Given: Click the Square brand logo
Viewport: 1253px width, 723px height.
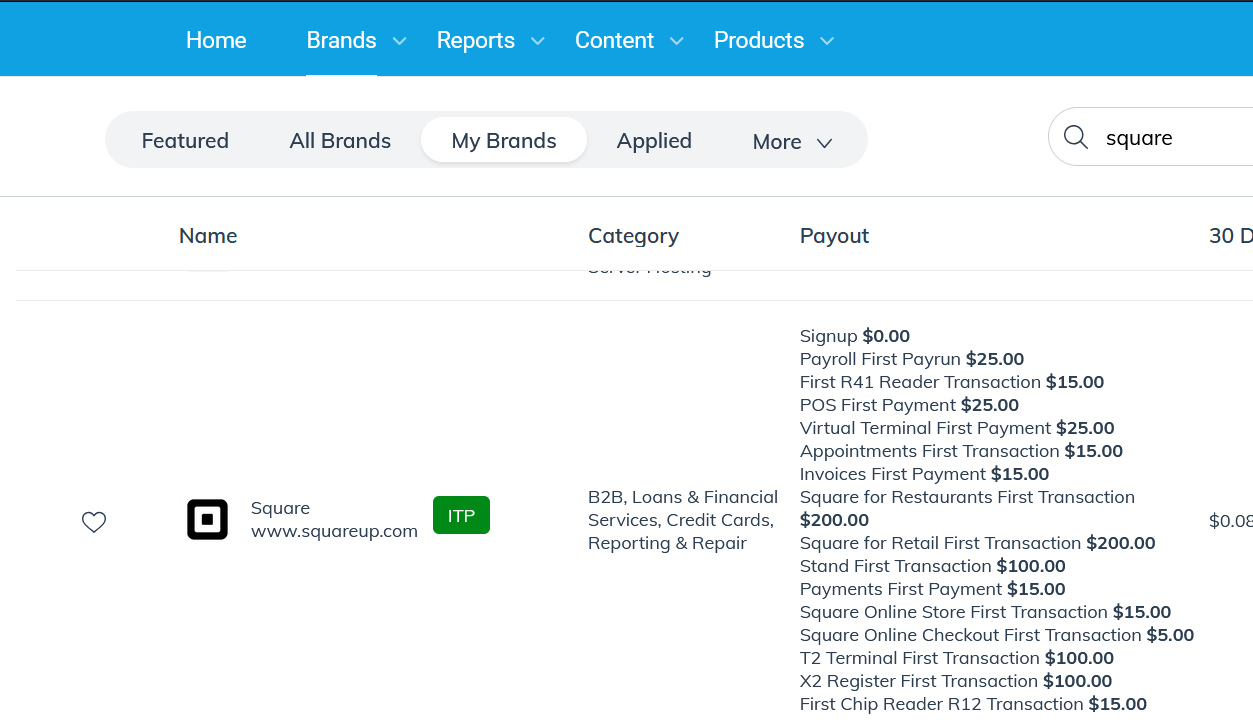Looking at the screenshot, I should [x=207, y=520].
